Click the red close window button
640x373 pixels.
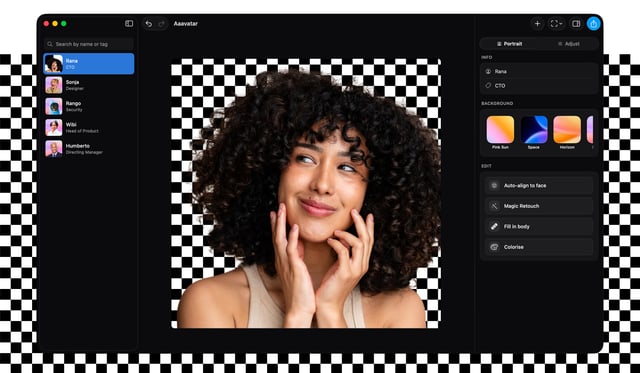click(46, 24)
